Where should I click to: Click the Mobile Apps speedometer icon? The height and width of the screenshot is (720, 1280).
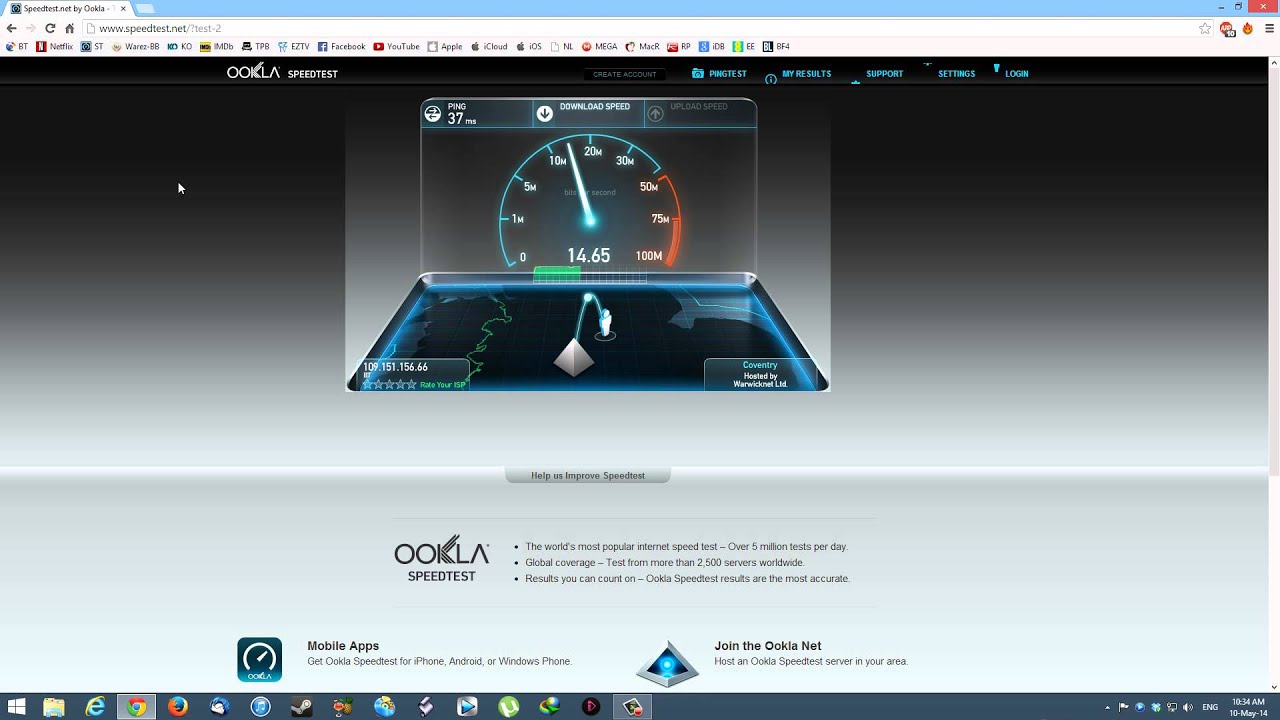click(x=259, y=660)
